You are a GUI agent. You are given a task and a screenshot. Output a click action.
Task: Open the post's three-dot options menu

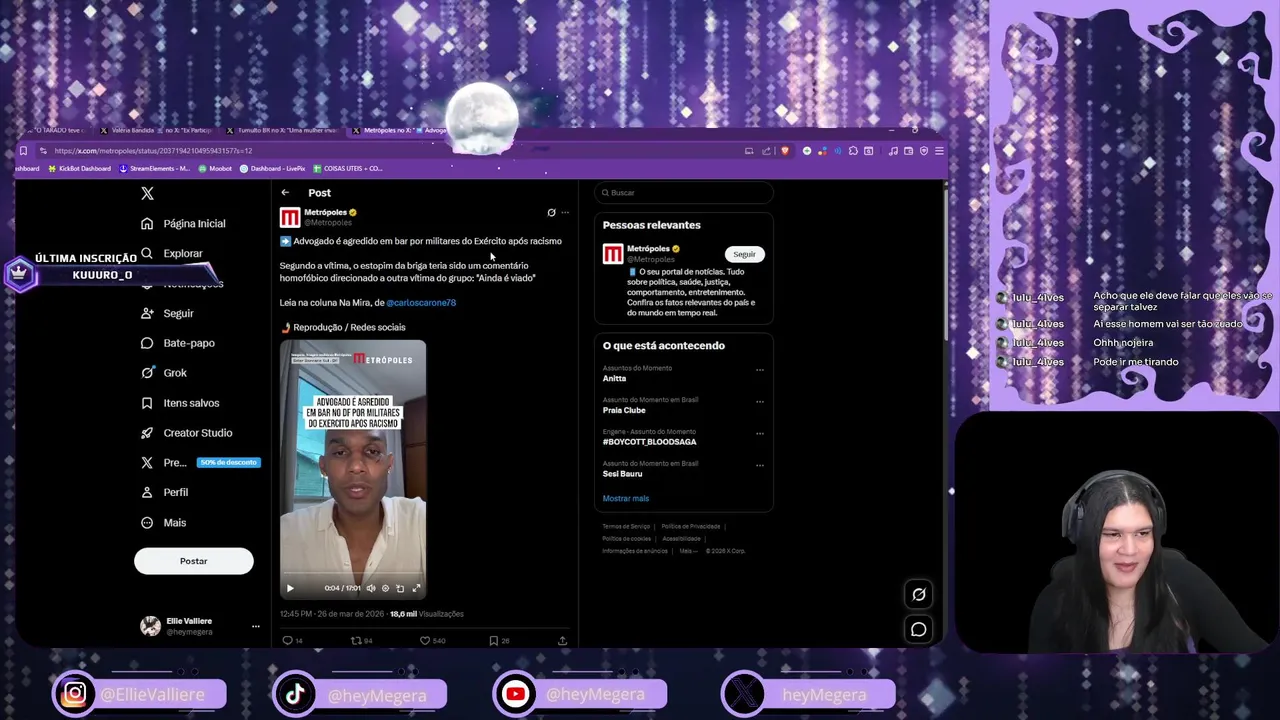pos(565,212)
